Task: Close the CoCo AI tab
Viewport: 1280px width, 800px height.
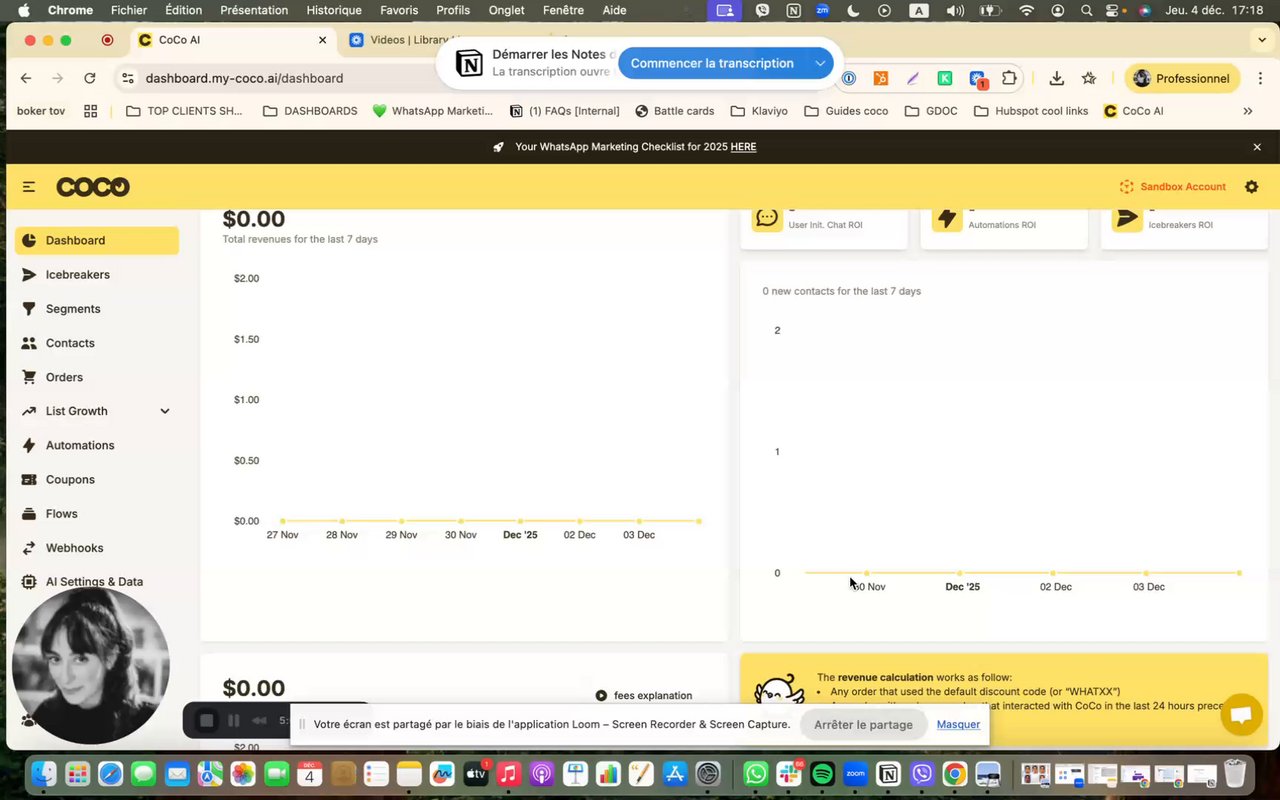Action: click(322, 40)
